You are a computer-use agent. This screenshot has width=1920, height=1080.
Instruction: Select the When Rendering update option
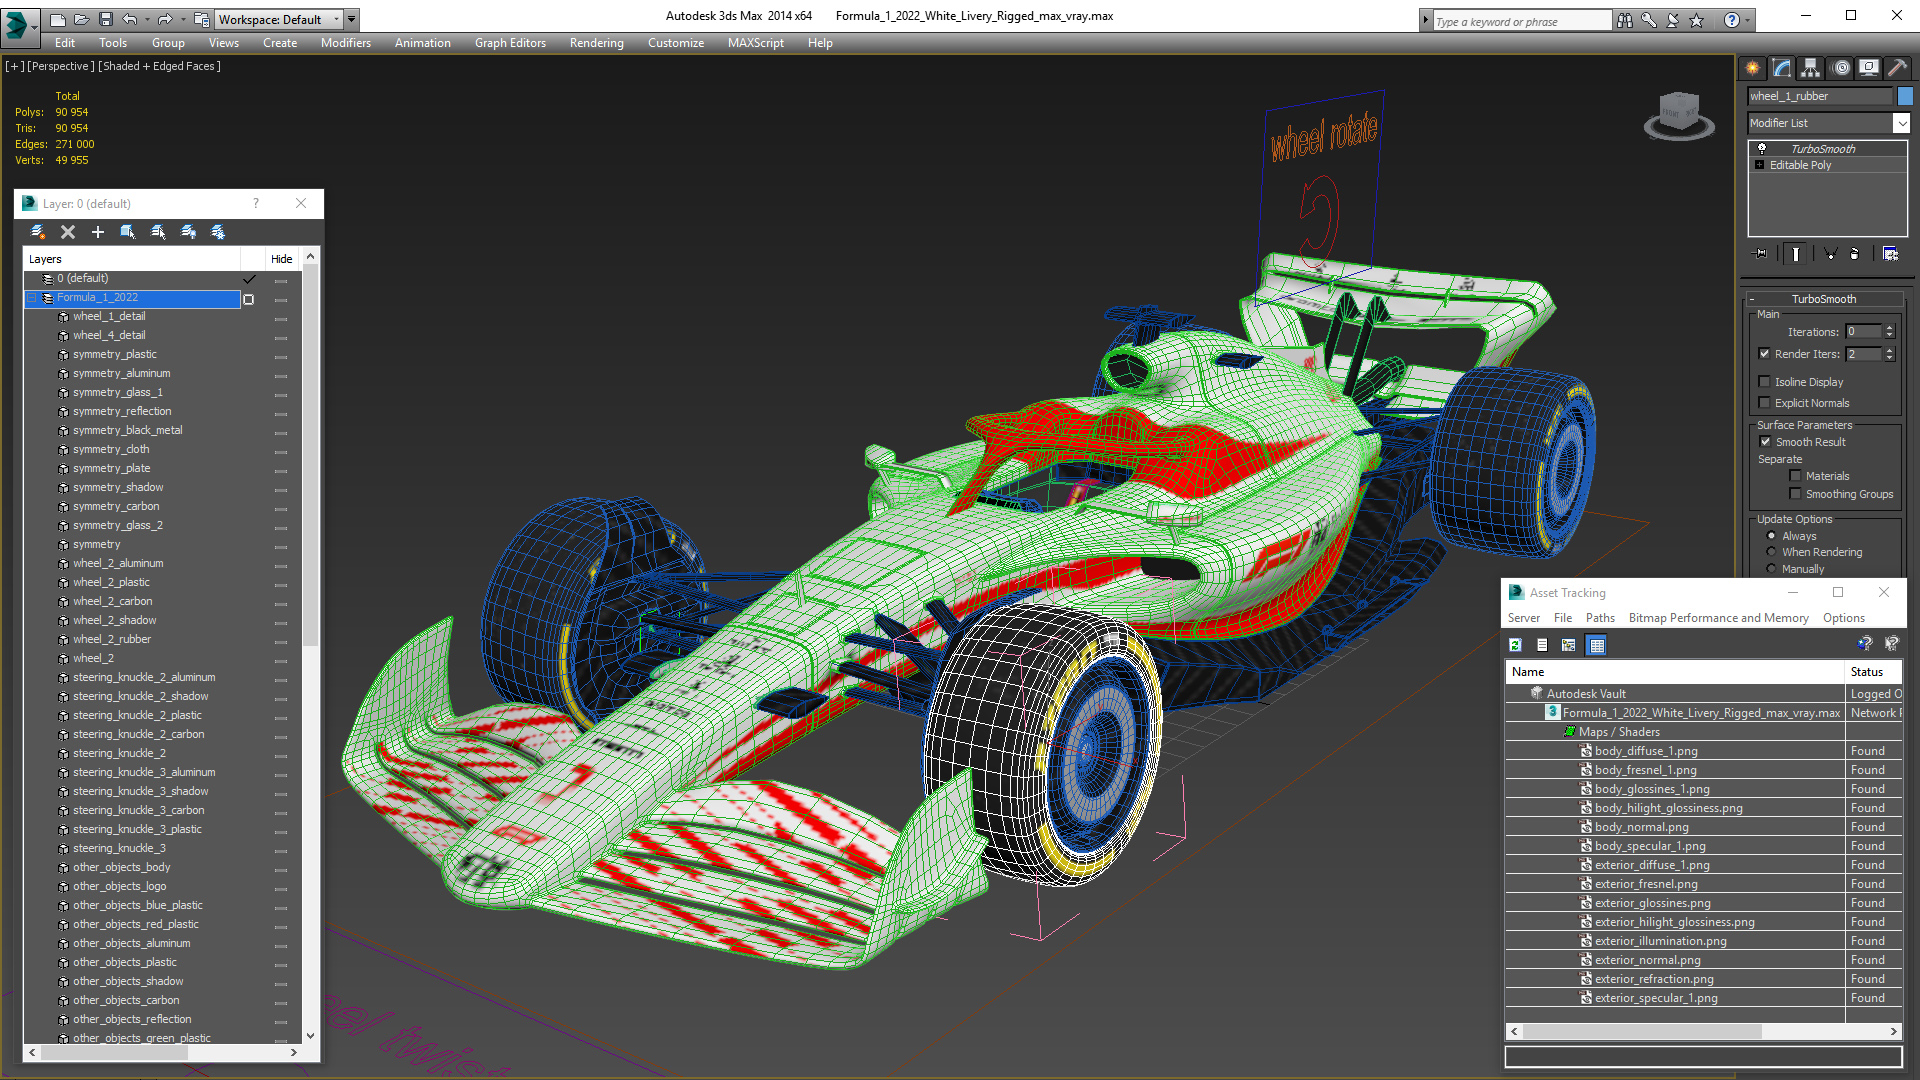coord(1772,552)
